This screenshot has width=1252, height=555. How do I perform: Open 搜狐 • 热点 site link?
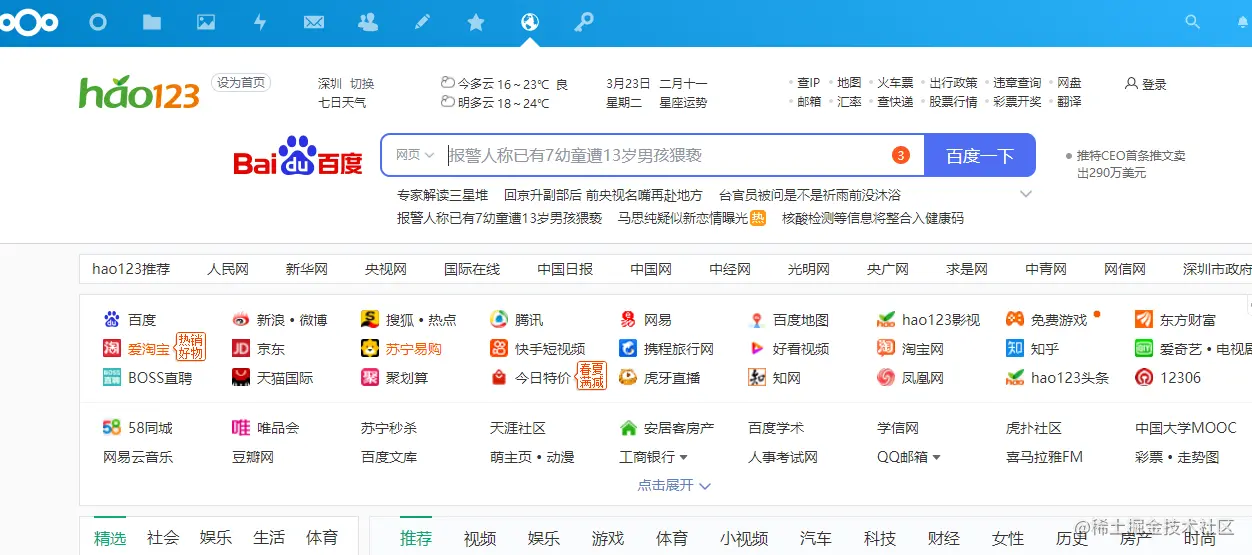pos(409,320)
